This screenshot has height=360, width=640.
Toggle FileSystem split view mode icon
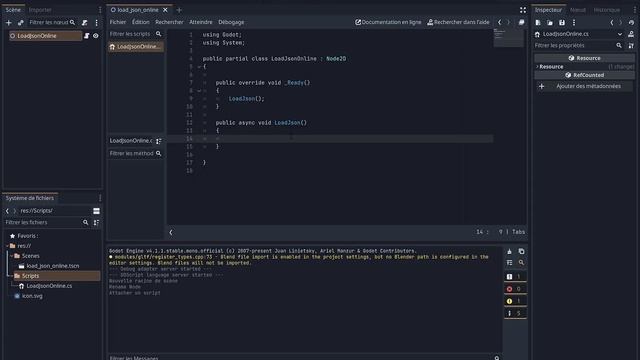(96, 211)
